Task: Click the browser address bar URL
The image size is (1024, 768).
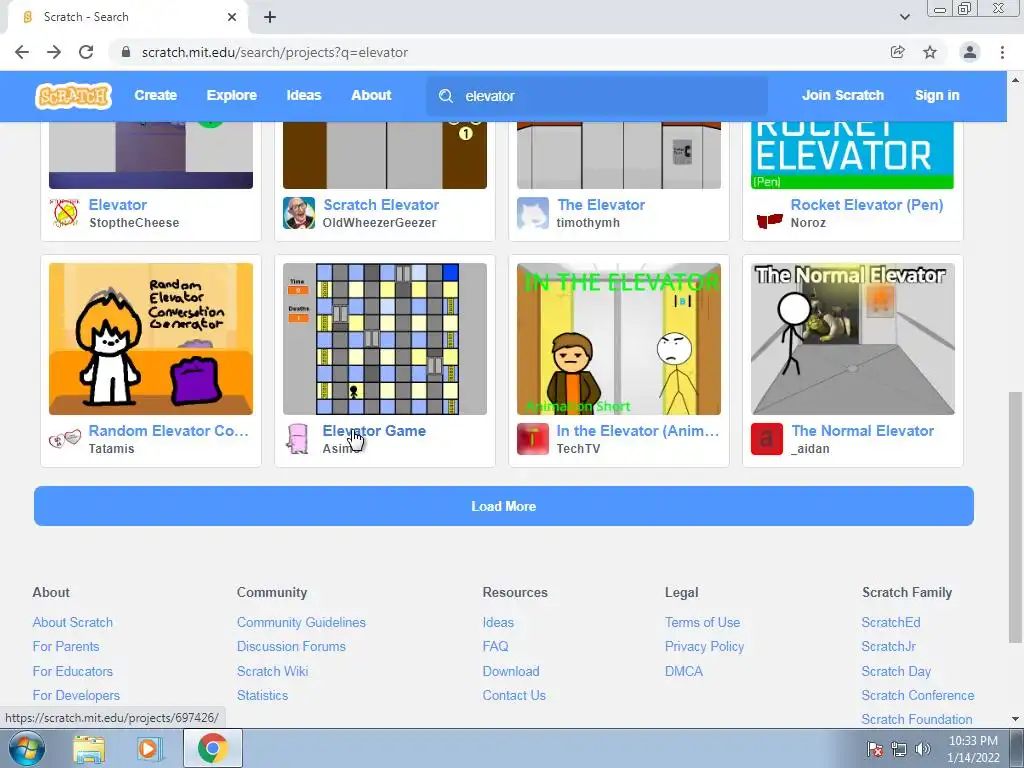Action: (x=274, y=52)
